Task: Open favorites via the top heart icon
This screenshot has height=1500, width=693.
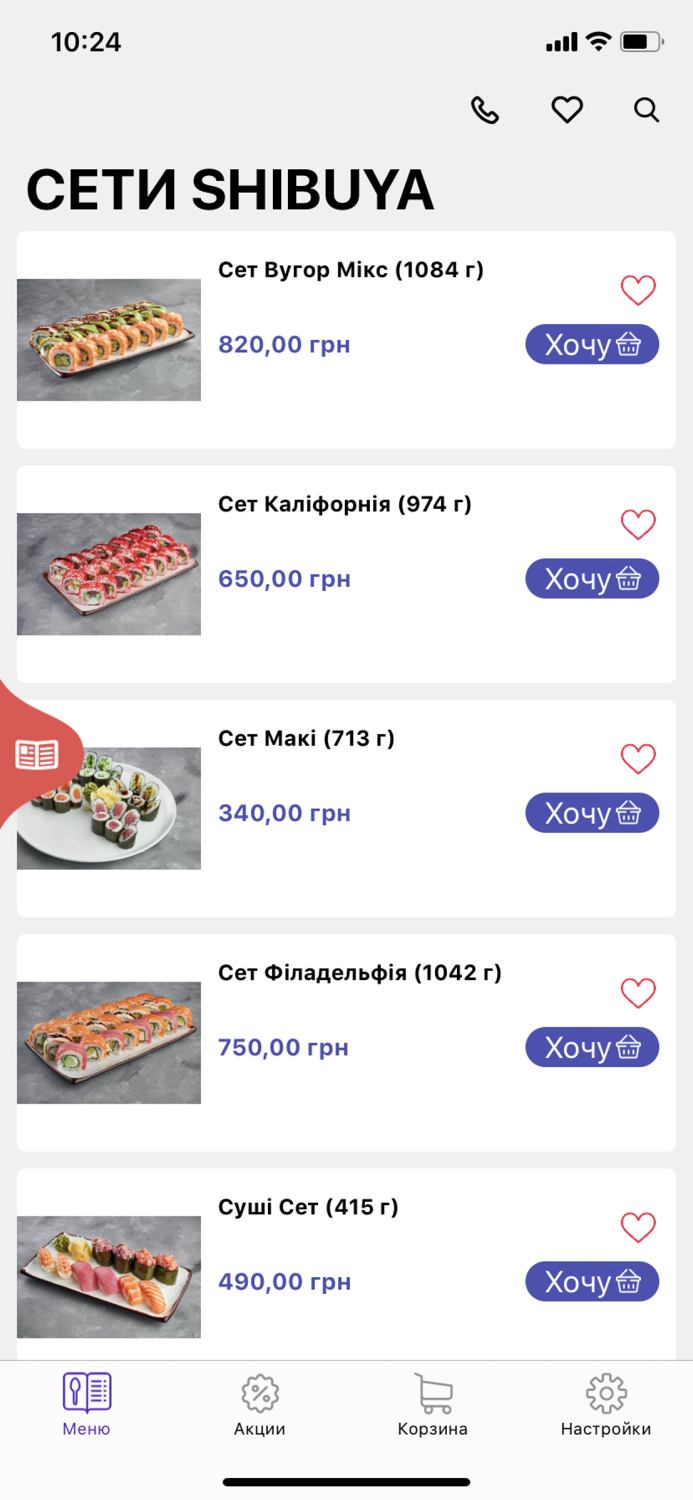Action: (x=566, y=110)
